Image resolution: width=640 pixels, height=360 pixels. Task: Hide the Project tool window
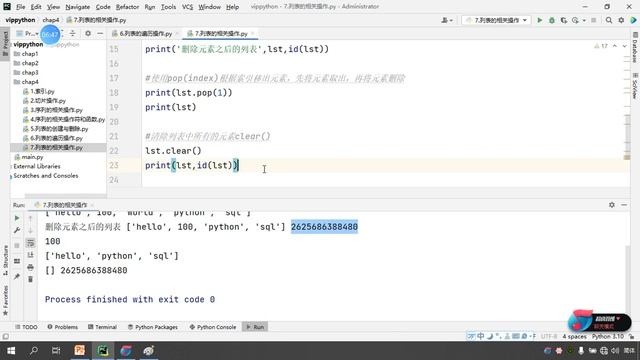pos(100,33)
